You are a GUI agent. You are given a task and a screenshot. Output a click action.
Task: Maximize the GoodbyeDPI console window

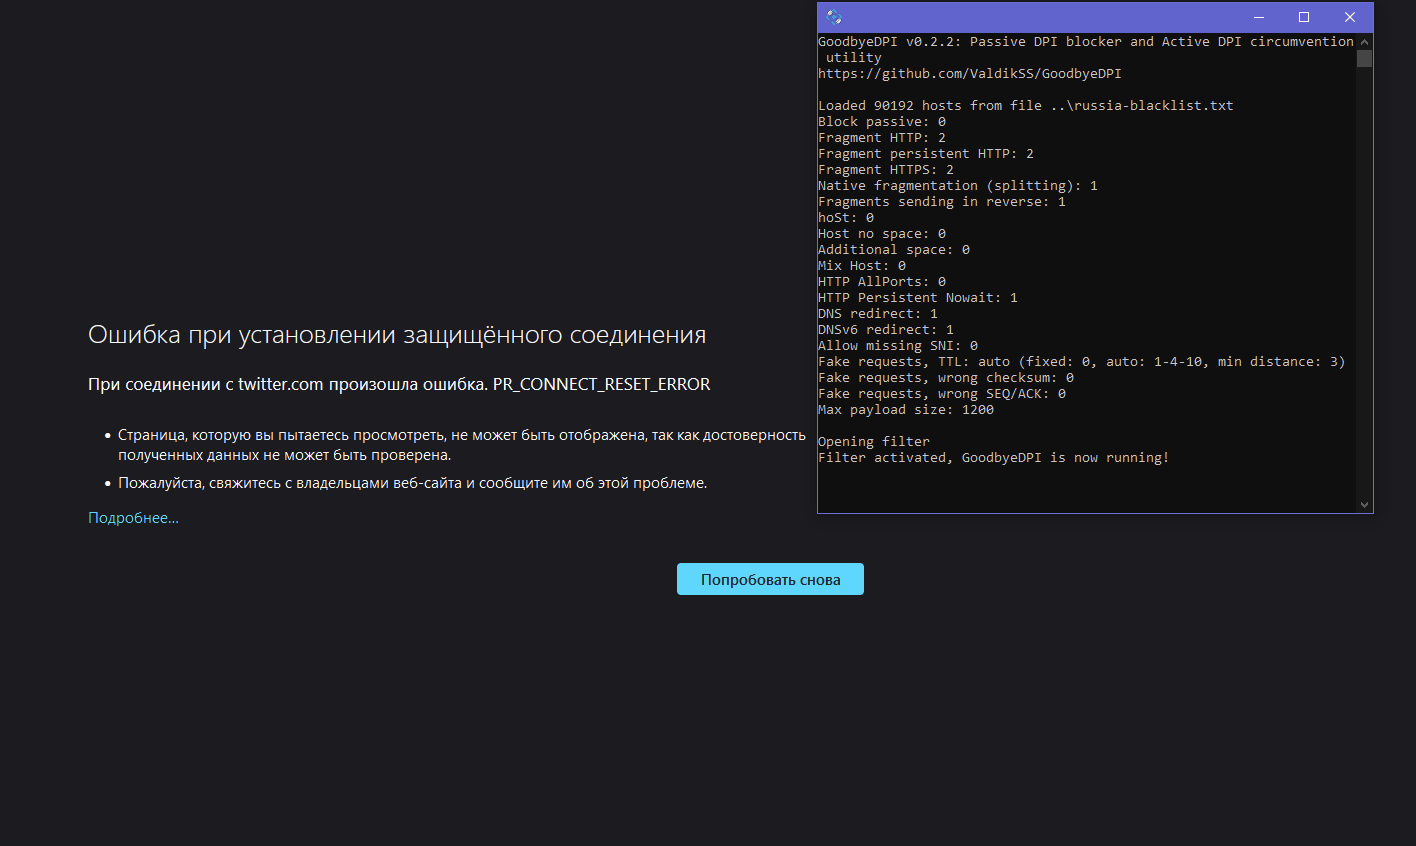tap(1304, 17)
